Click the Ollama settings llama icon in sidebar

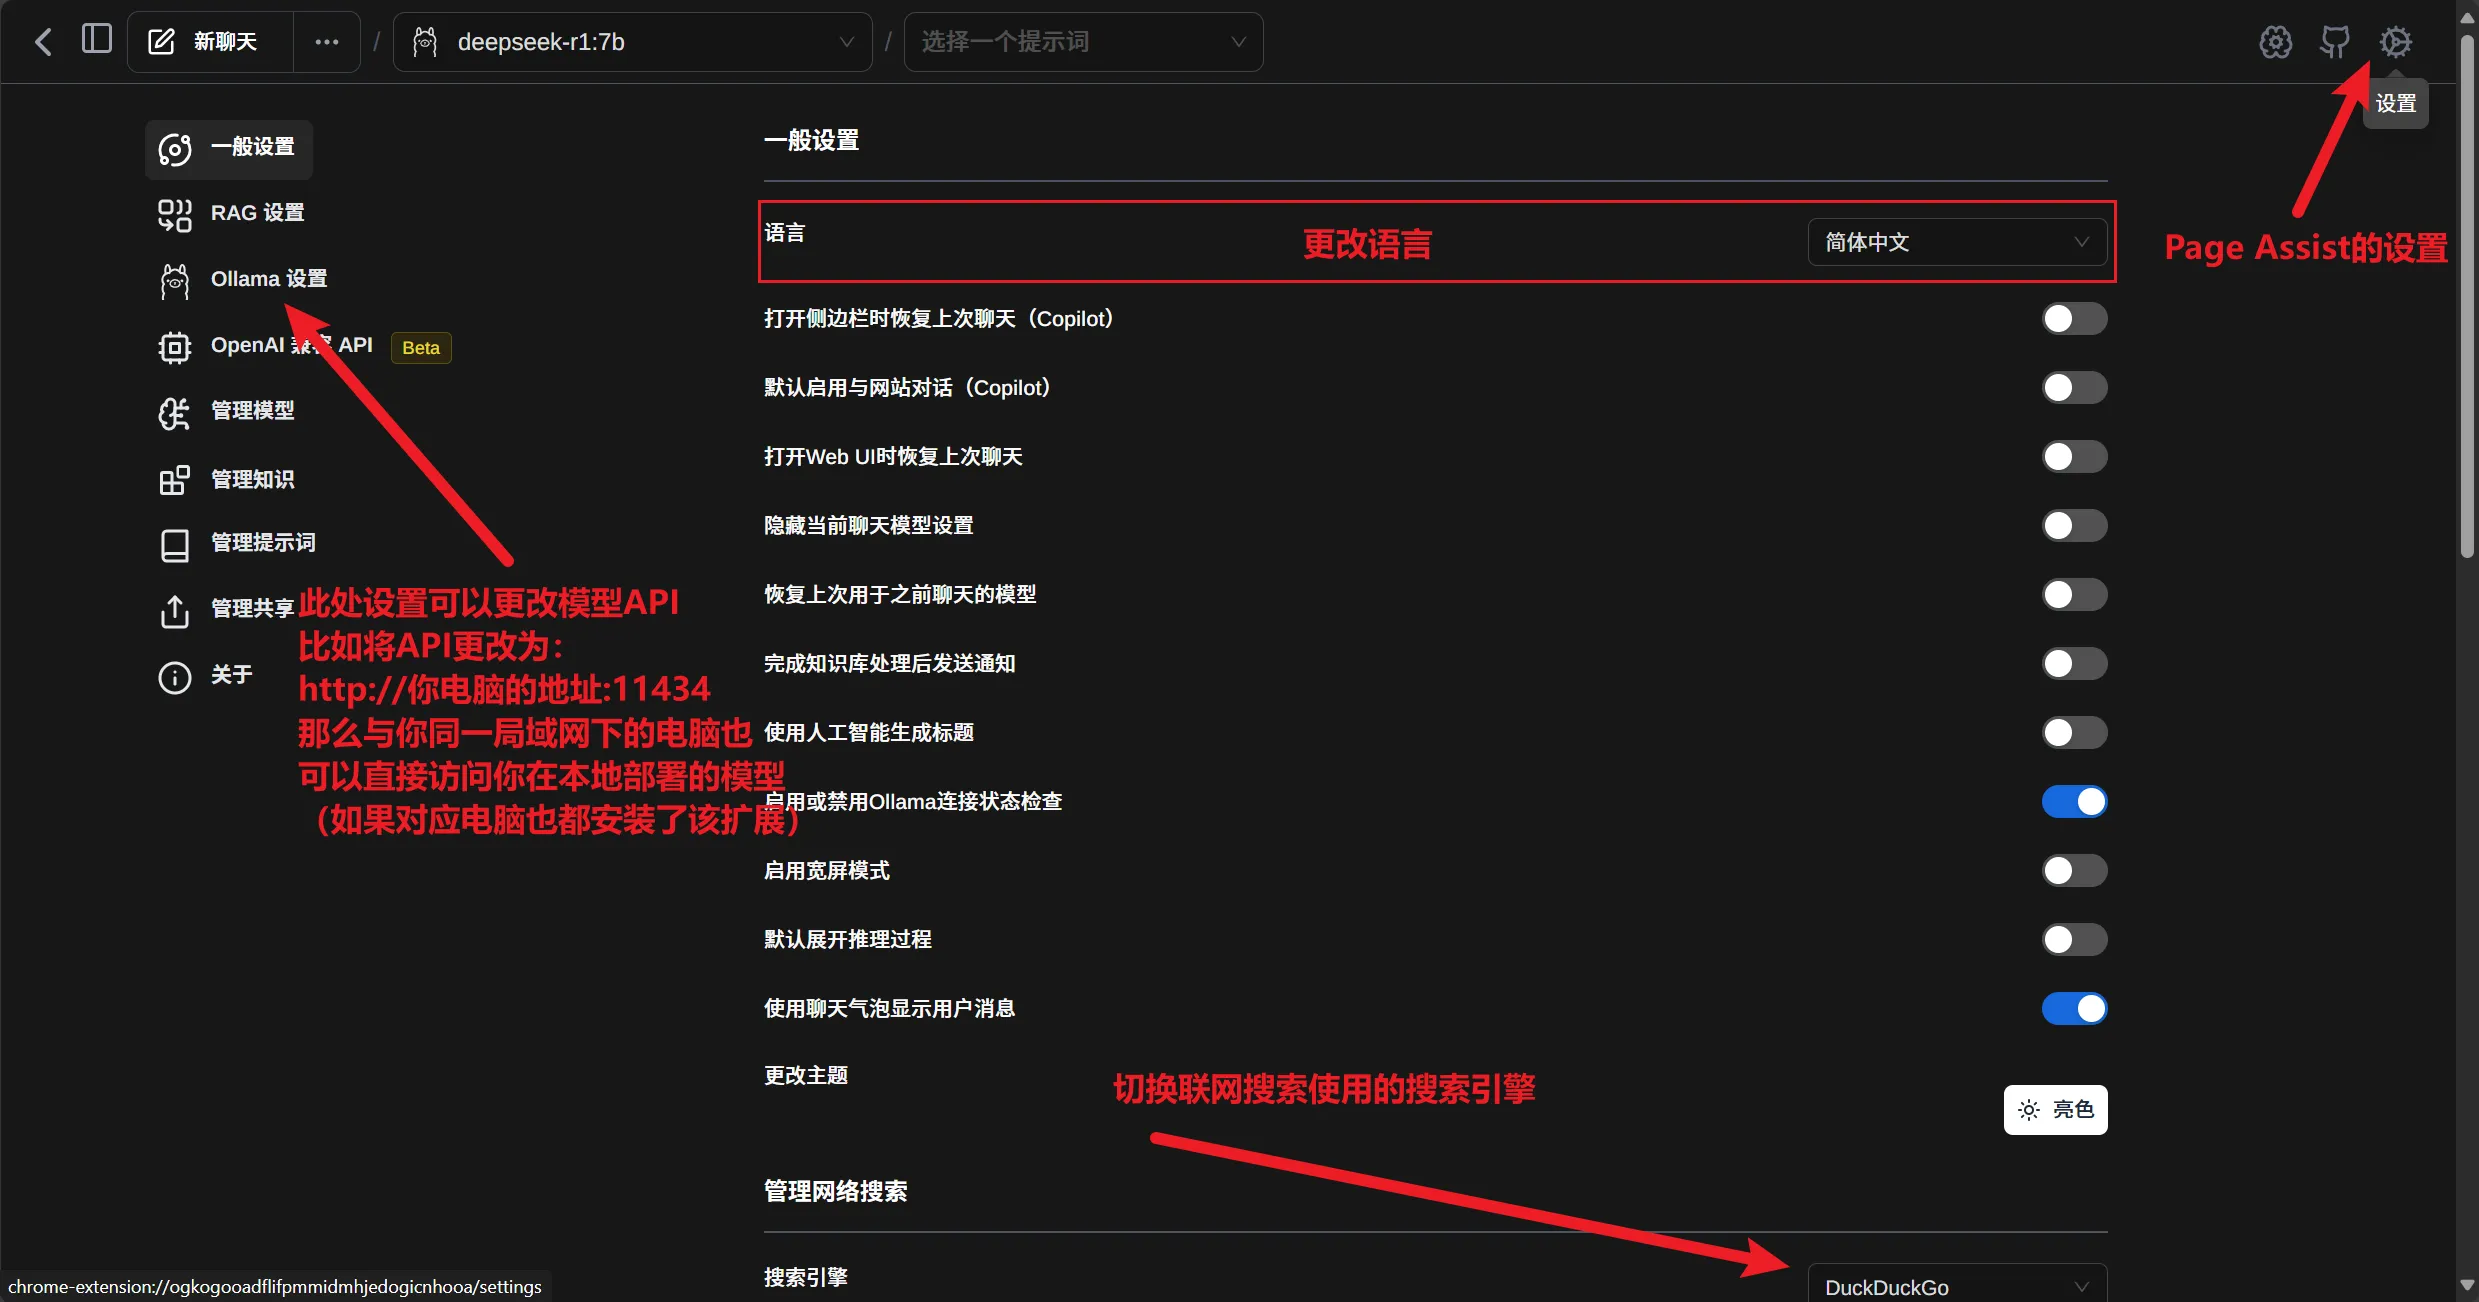point(175,281)
